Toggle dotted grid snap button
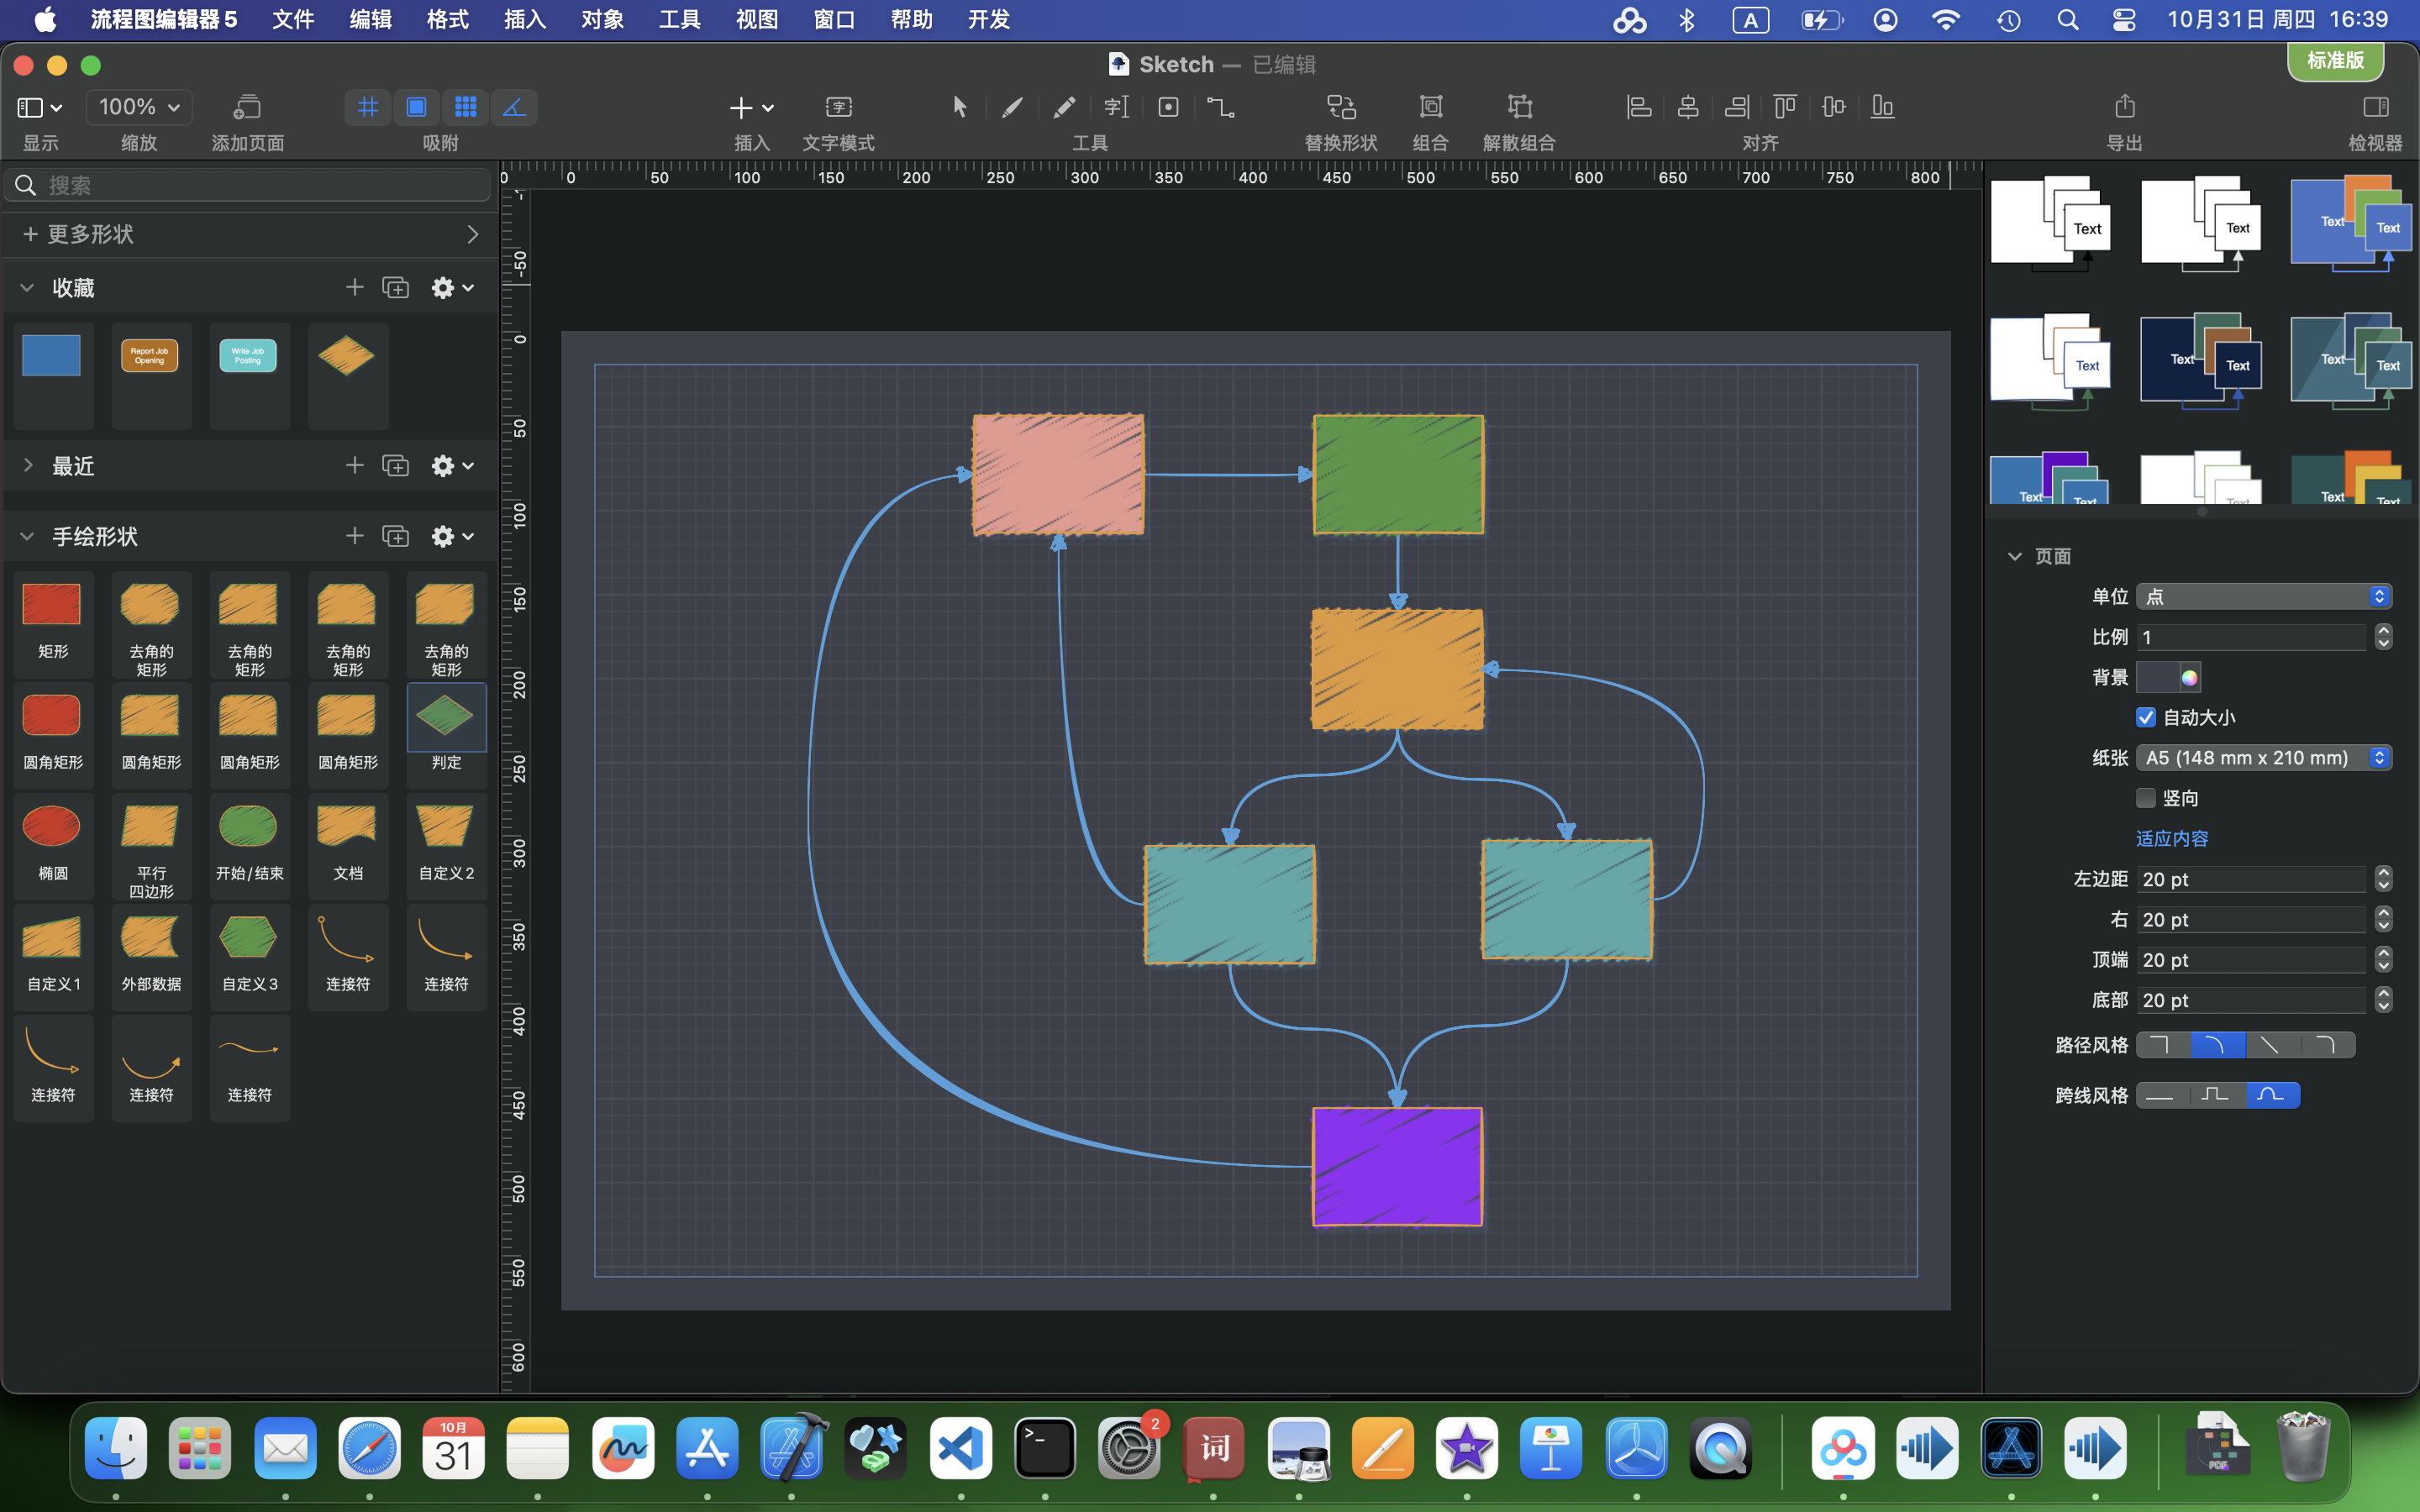The width and height of the screenshot is (2420, 1512). (x=465, y=107)
